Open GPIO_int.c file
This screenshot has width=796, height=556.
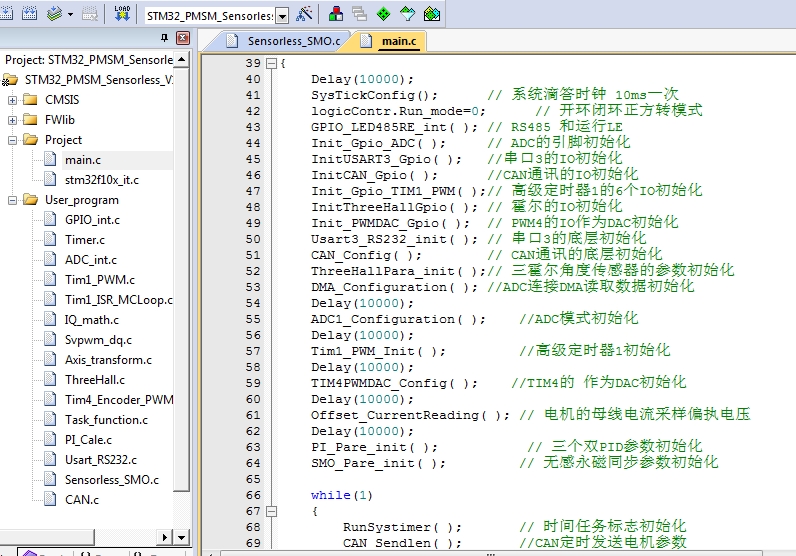pos(92,220)
